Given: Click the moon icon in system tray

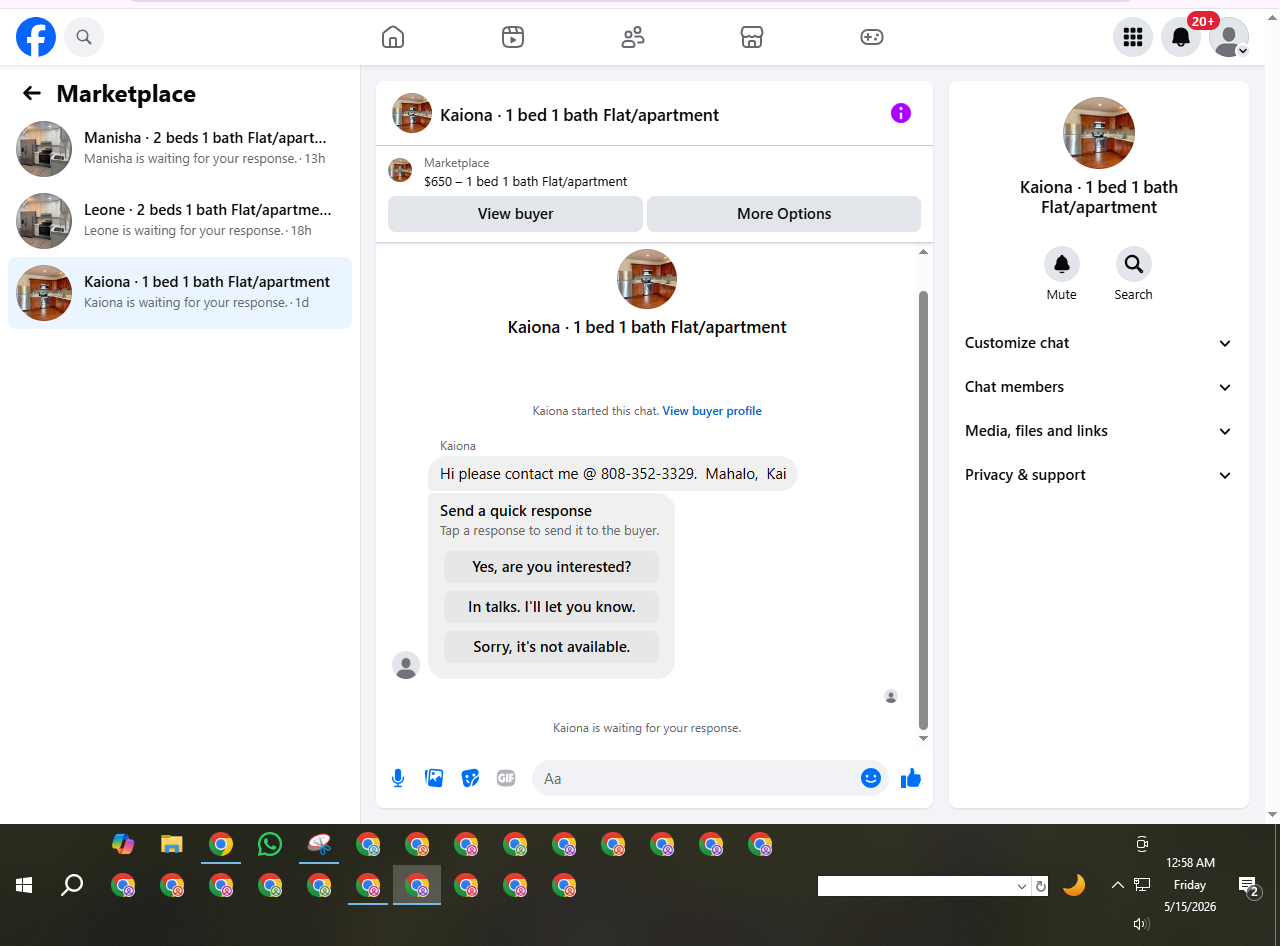Looking at the screenshot, I should tap(1074, 885).
